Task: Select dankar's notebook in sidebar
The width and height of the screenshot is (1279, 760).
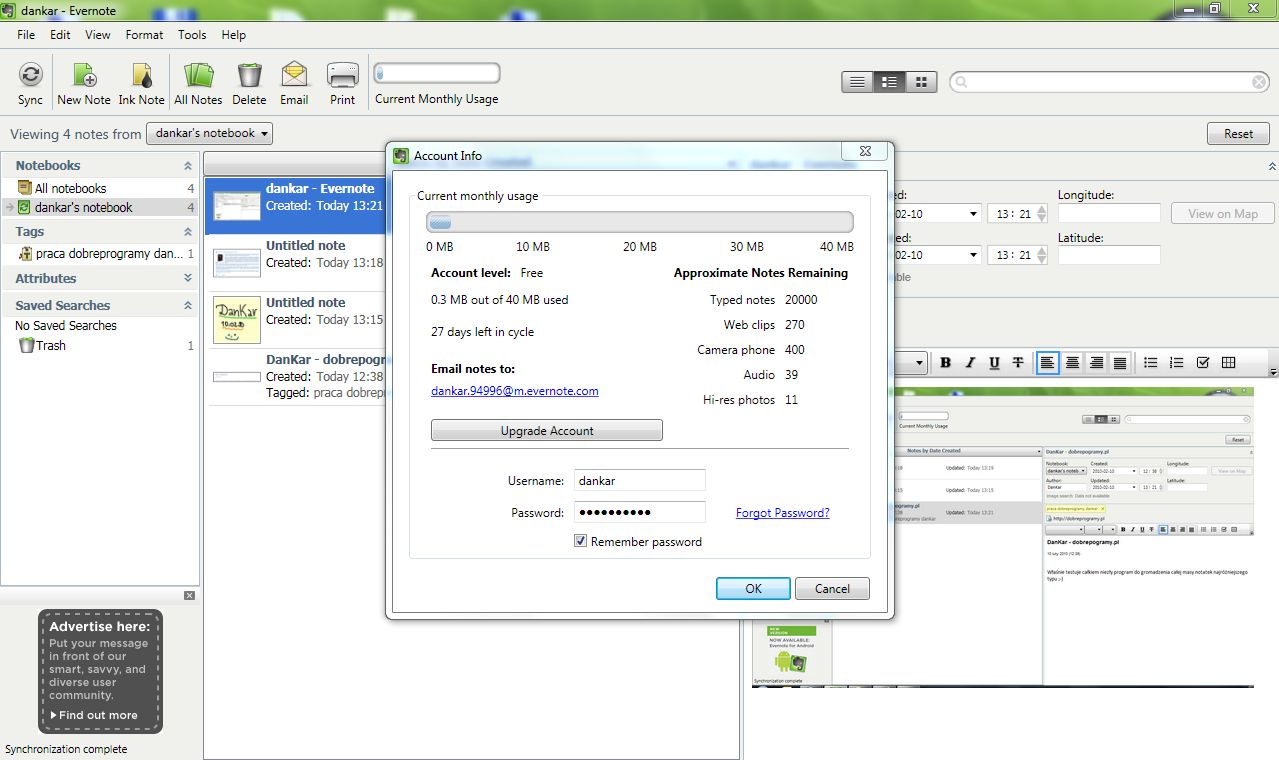Action: (x=100, y=207)
